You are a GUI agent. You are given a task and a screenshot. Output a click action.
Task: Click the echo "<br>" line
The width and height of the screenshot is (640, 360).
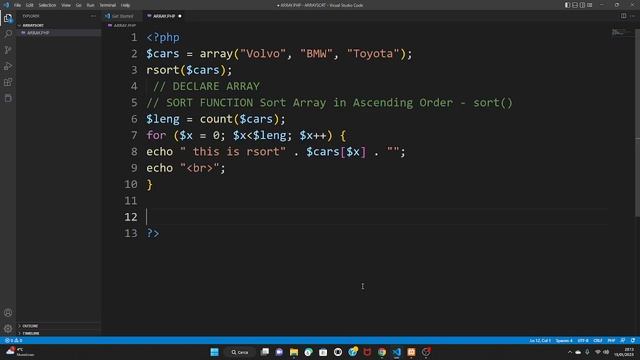186,168
